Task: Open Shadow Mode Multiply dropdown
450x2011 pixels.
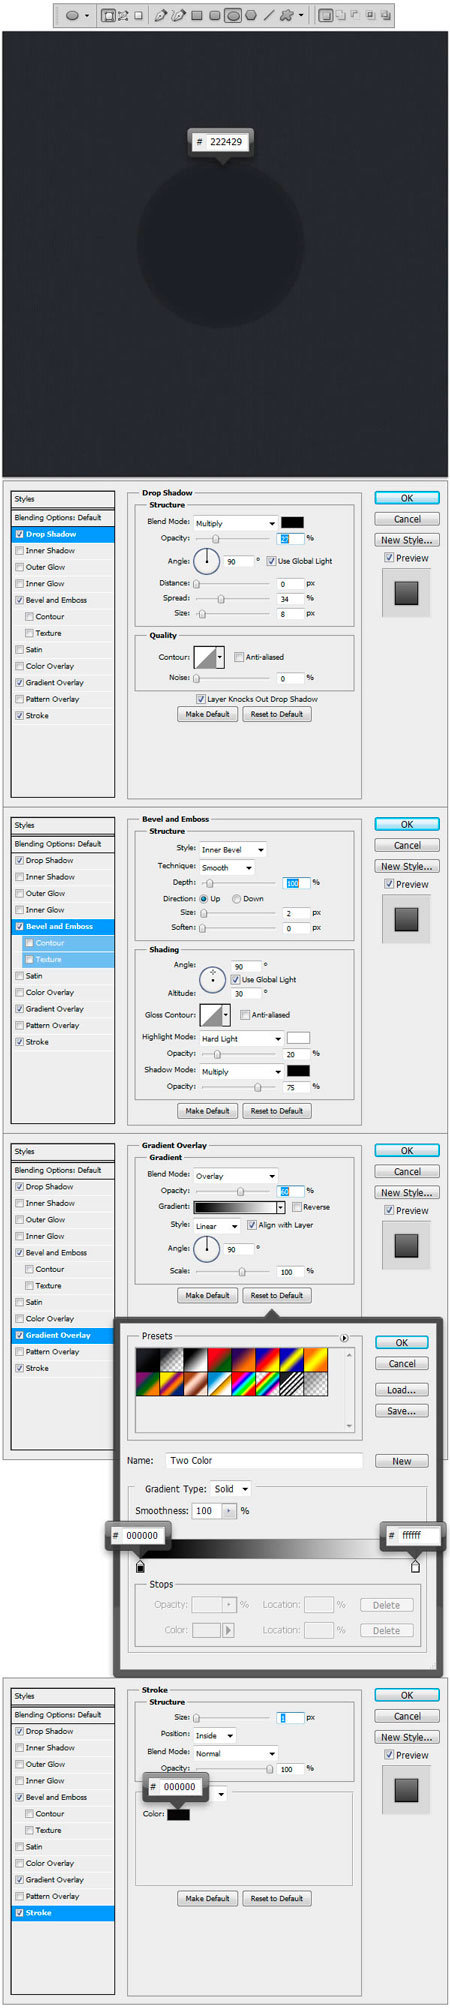Action: point(241,1072)
